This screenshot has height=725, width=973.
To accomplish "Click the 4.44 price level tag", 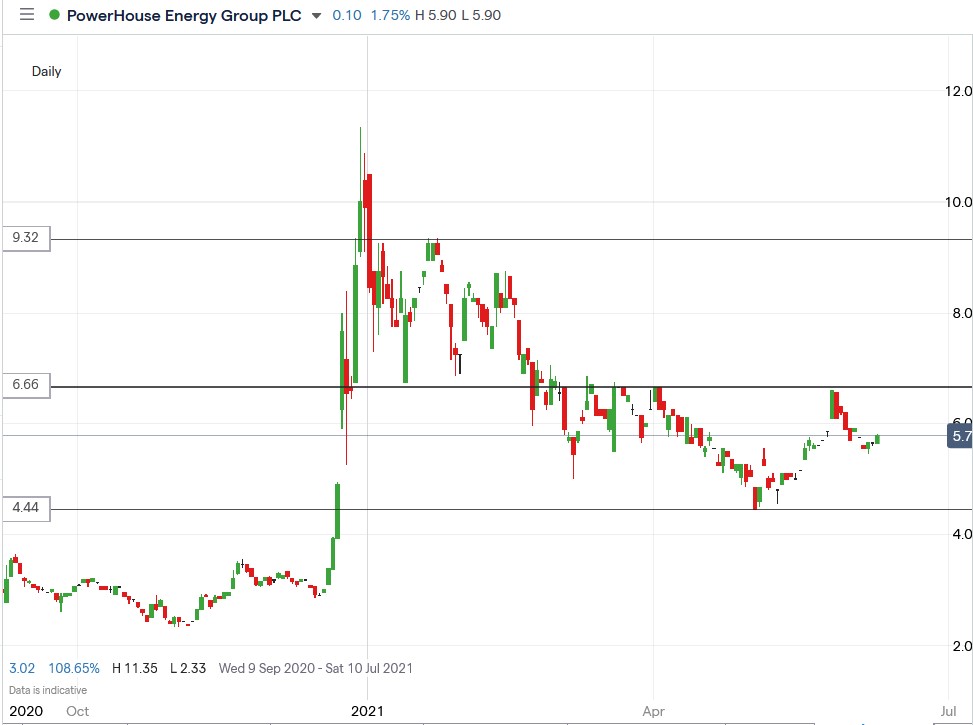I will coord(25,509).
